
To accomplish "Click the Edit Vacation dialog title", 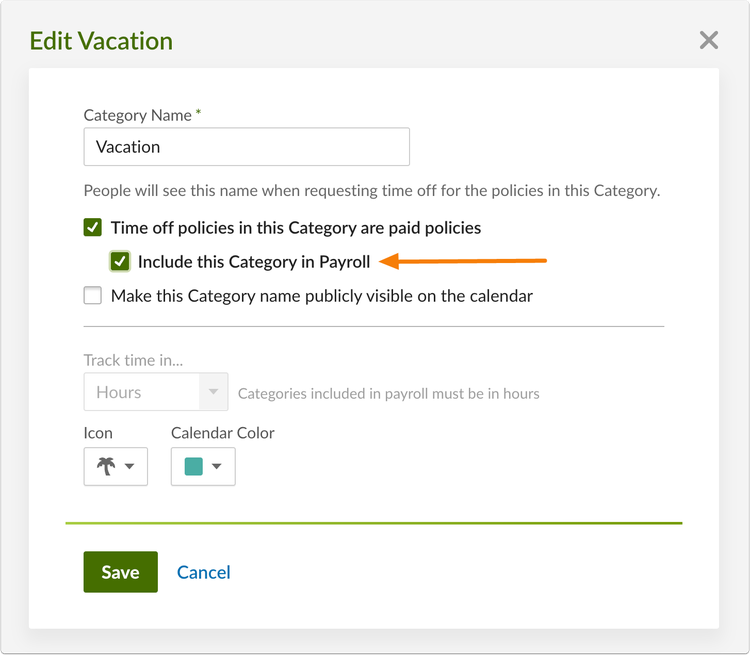I will 101,41.
